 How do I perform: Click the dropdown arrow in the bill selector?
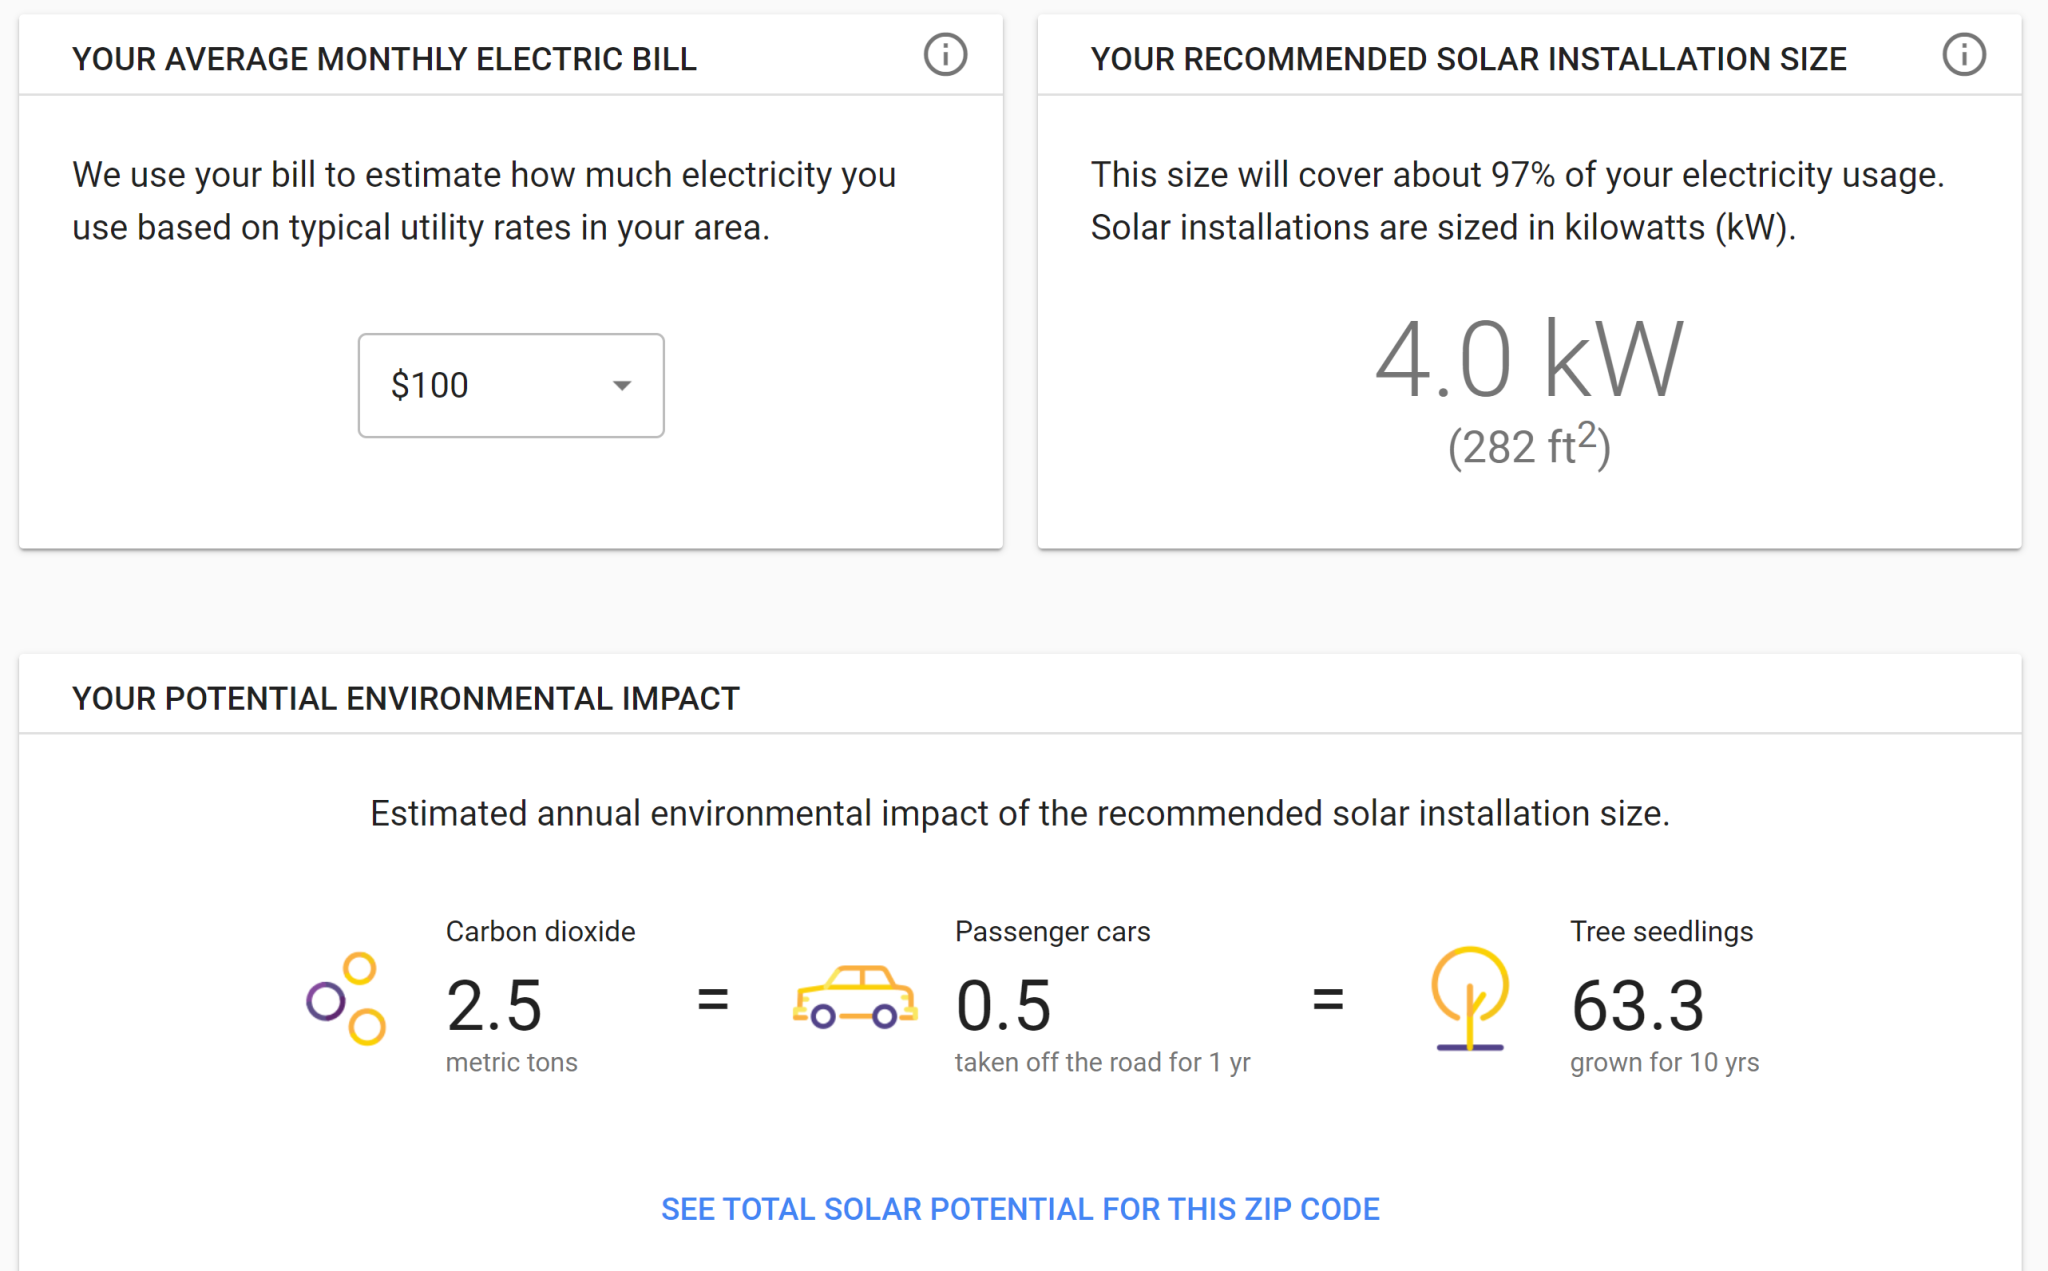click(x=622, y=386)
